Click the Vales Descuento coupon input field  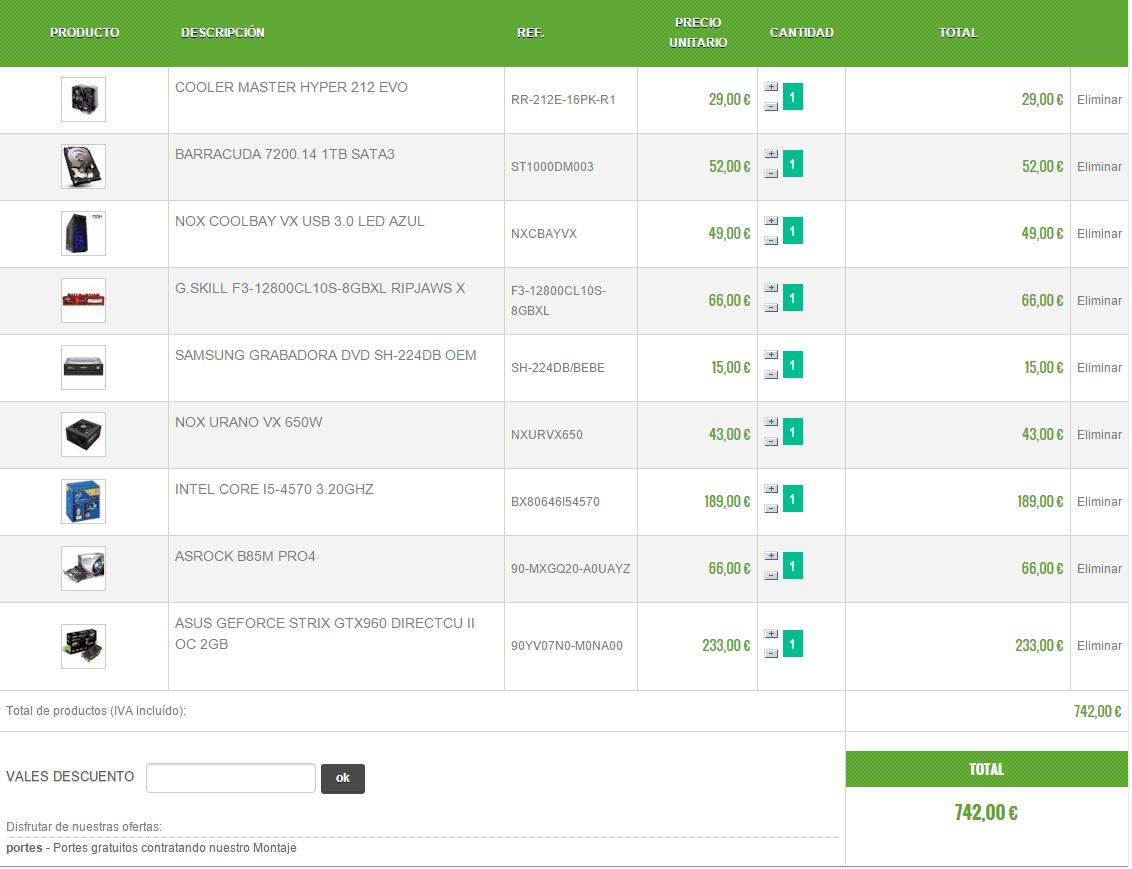click(231, 778)
